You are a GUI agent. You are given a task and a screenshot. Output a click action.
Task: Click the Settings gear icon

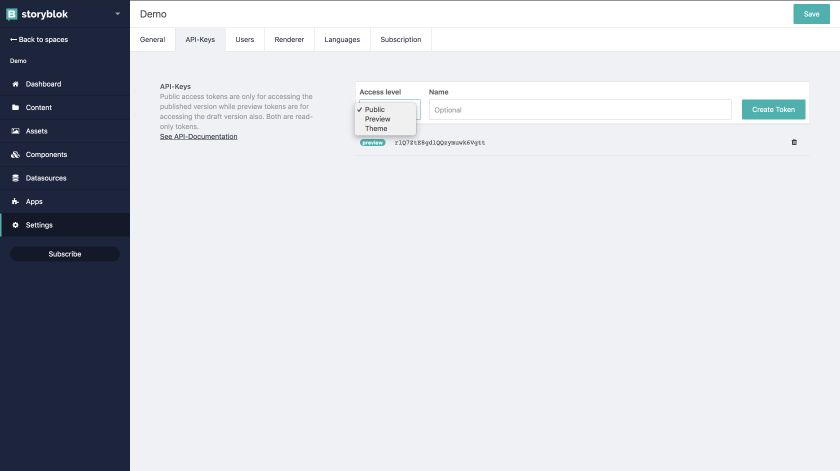click(16, 226)
